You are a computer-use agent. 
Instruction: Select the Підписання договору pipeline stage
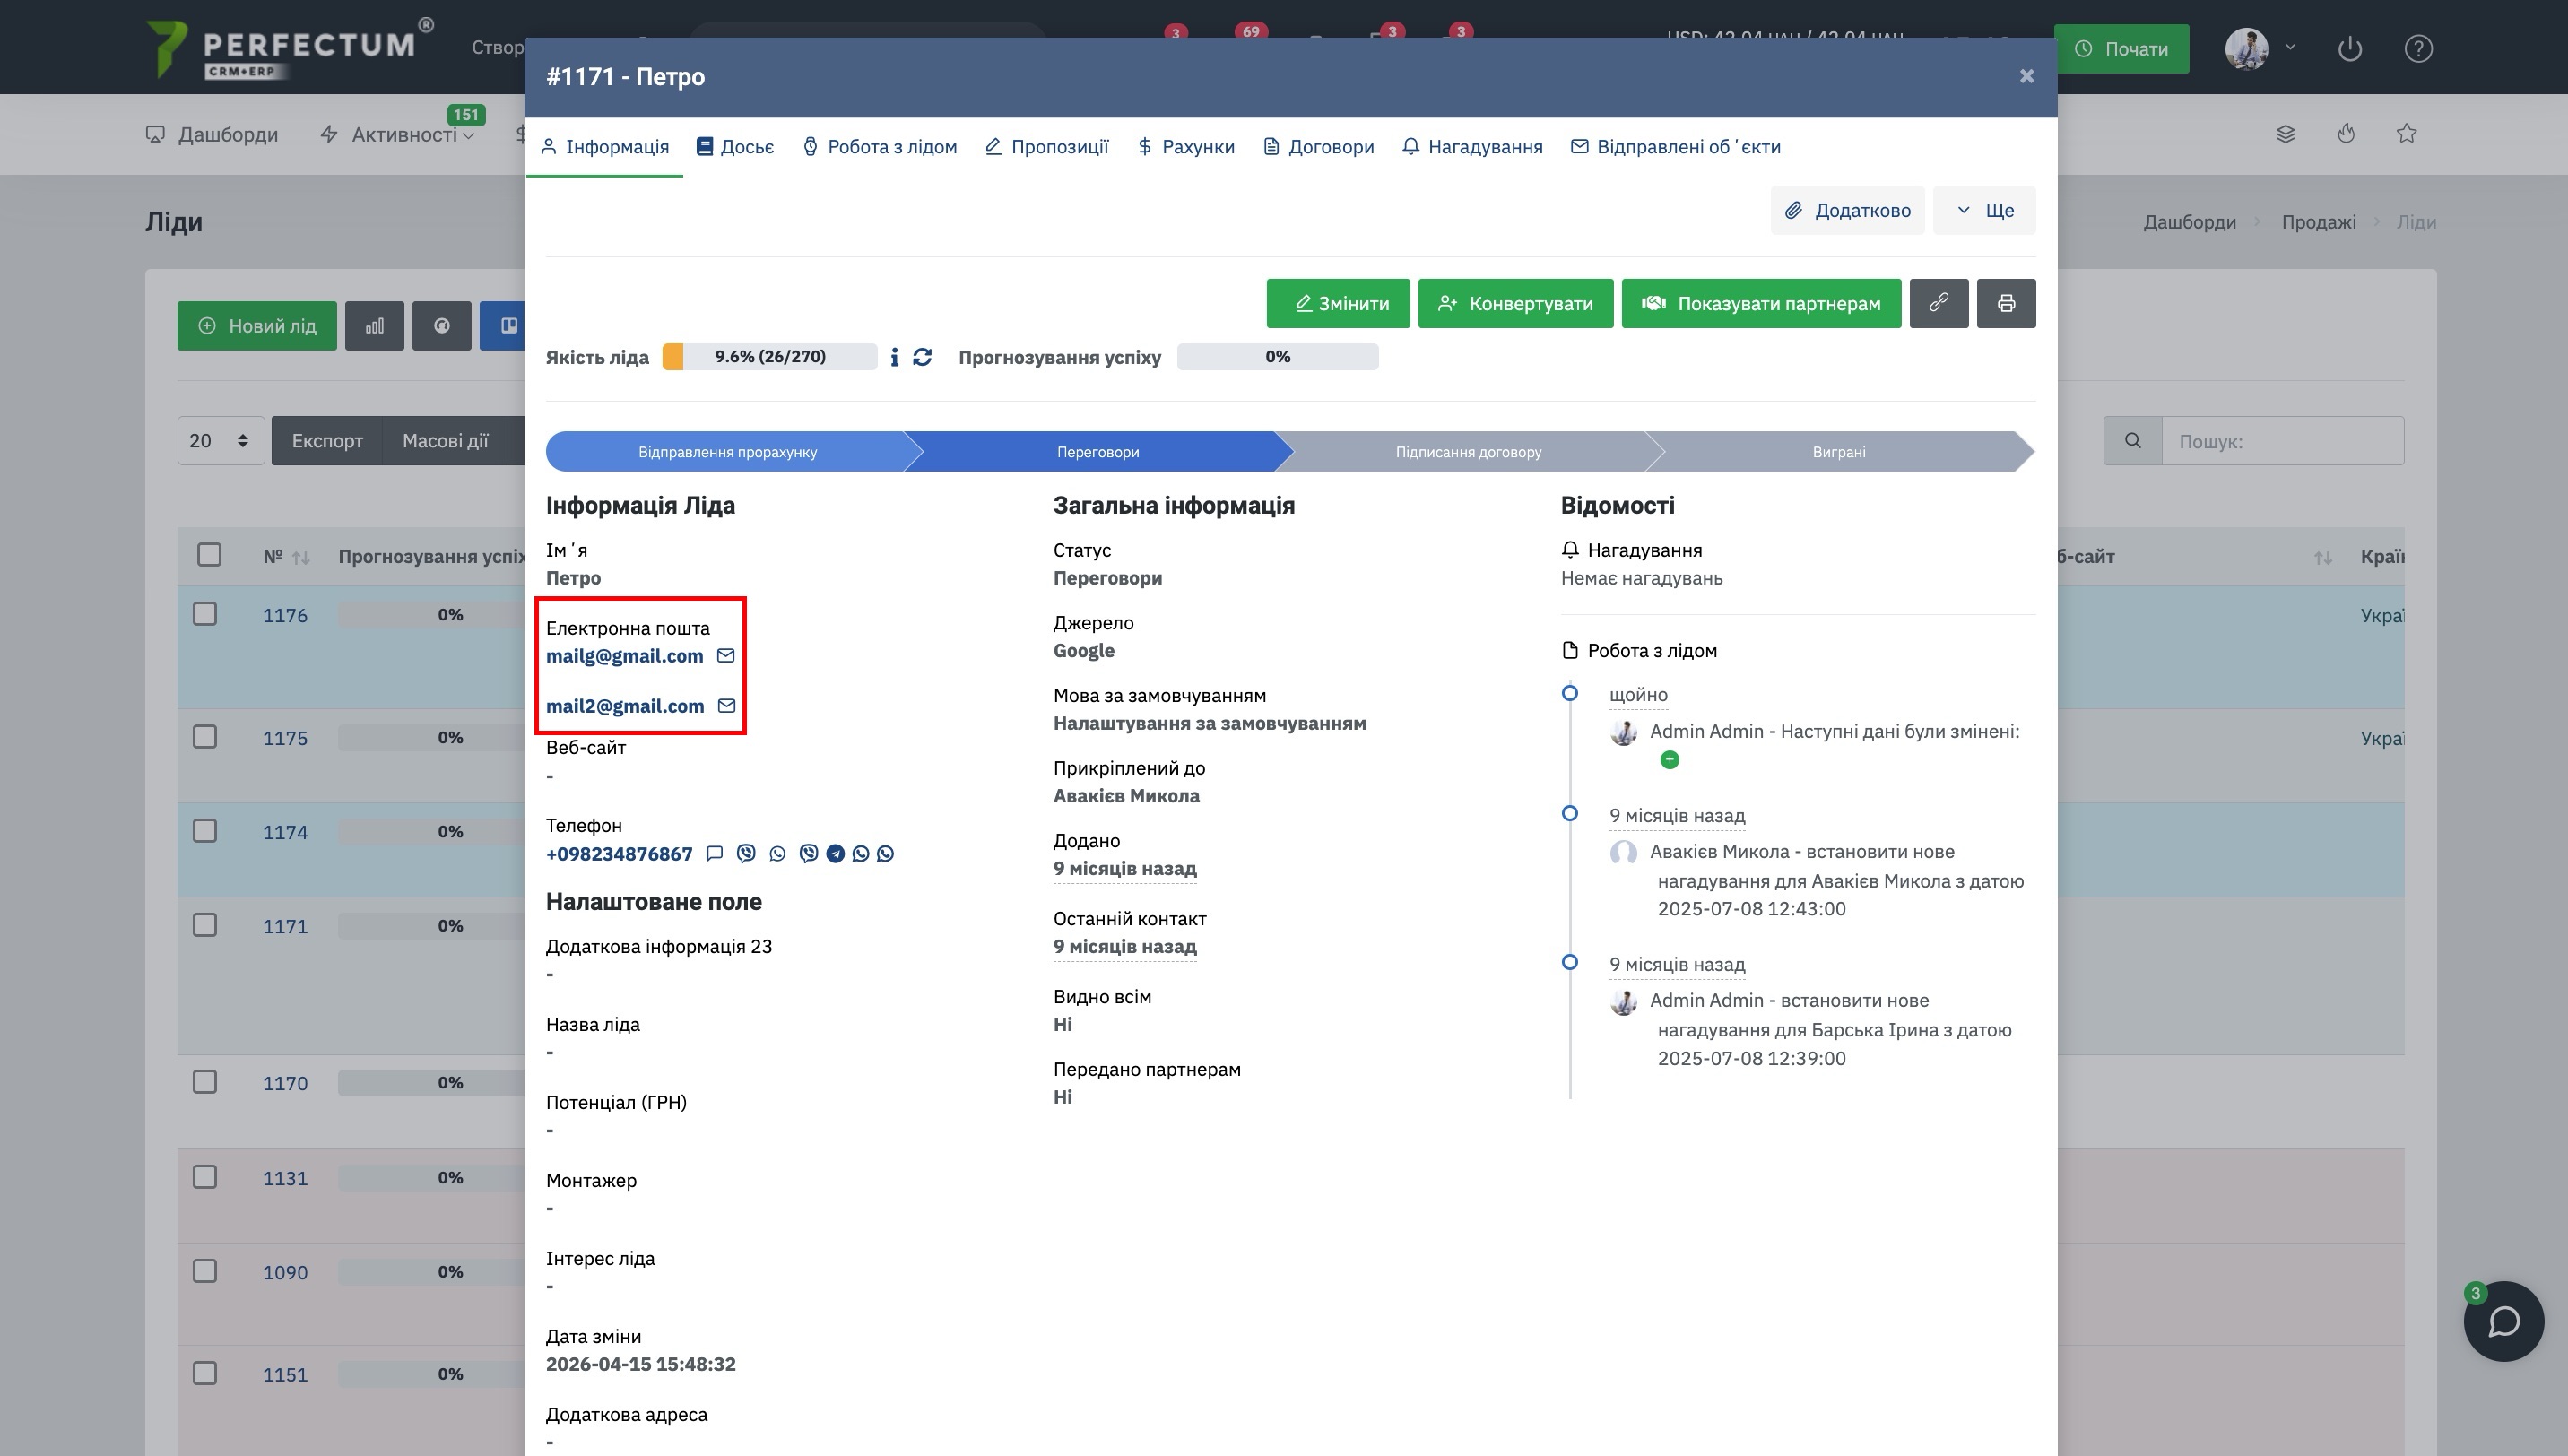pos(1468,452)
